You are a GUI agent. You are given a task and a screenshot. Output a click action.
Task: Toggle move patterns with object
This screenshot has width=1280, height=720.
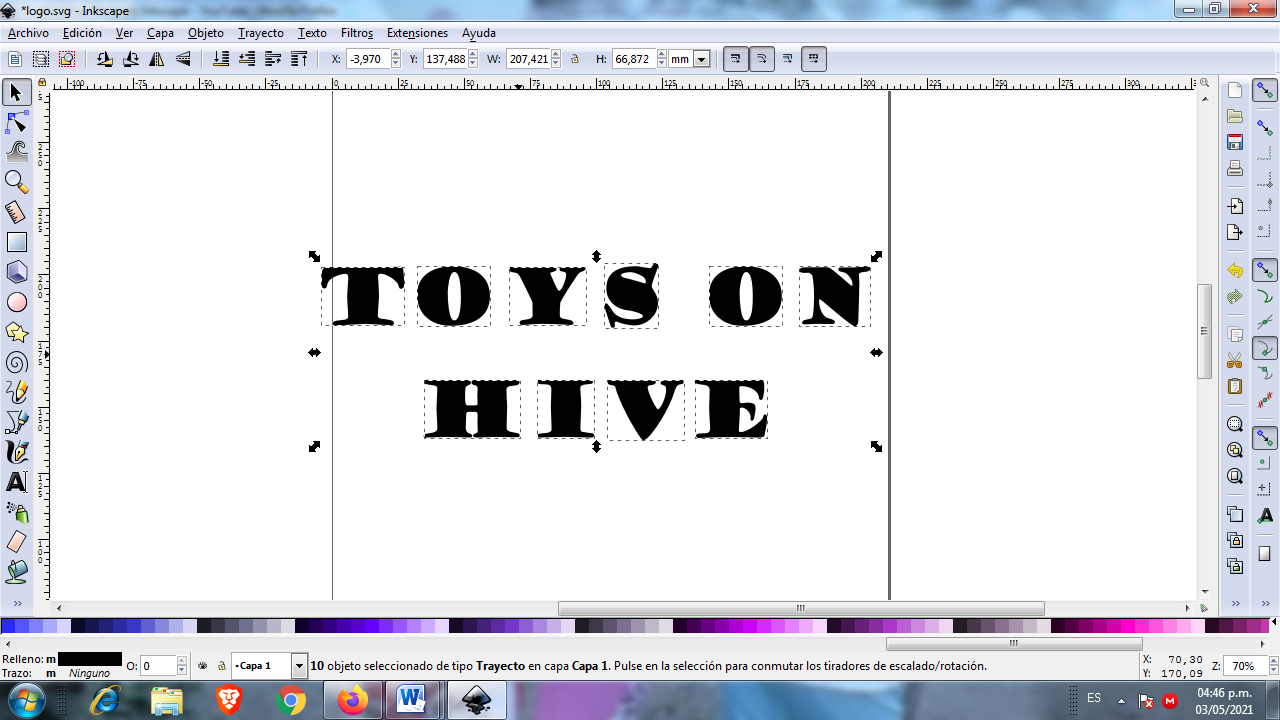point(814,59)
